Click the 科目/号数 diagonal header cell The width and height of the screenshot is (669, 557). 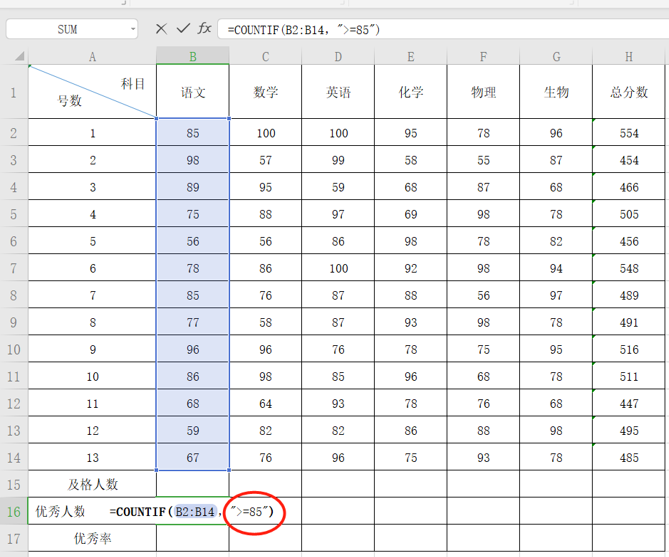(x=92, y=92)
